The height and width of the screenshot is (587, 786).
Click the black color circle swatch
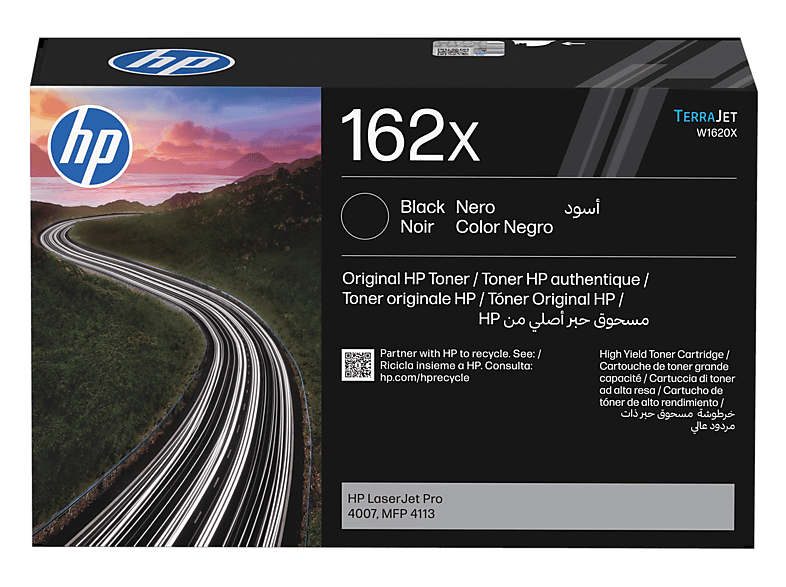coord(364,216)
